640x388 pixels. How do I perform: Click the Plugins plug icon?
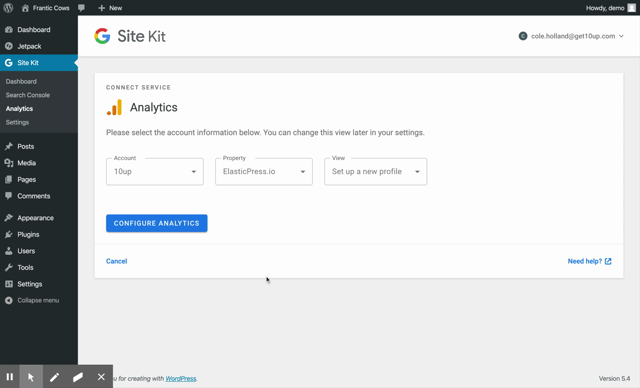point(9,235)
